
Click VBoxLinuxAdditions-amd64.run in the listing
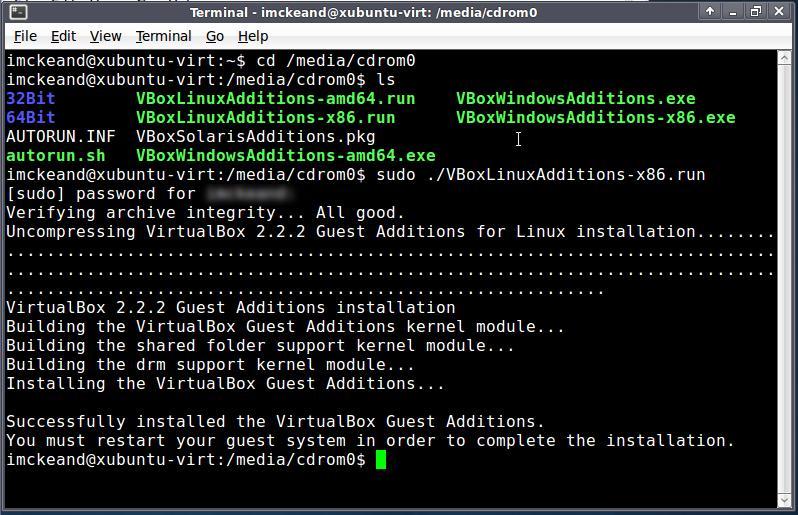coord(275,98)
